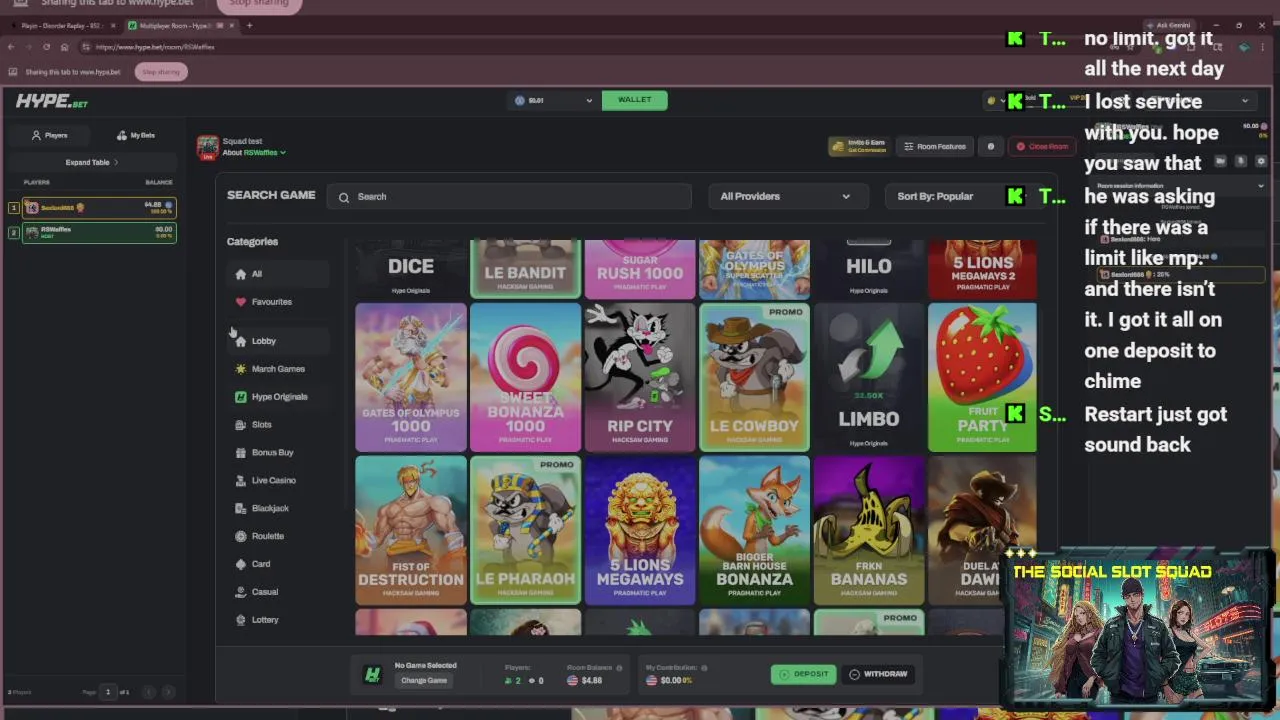Viewport: 1280px width, 720px height.
Task: Go to next players page arrow
Action: tap(168, 692)
